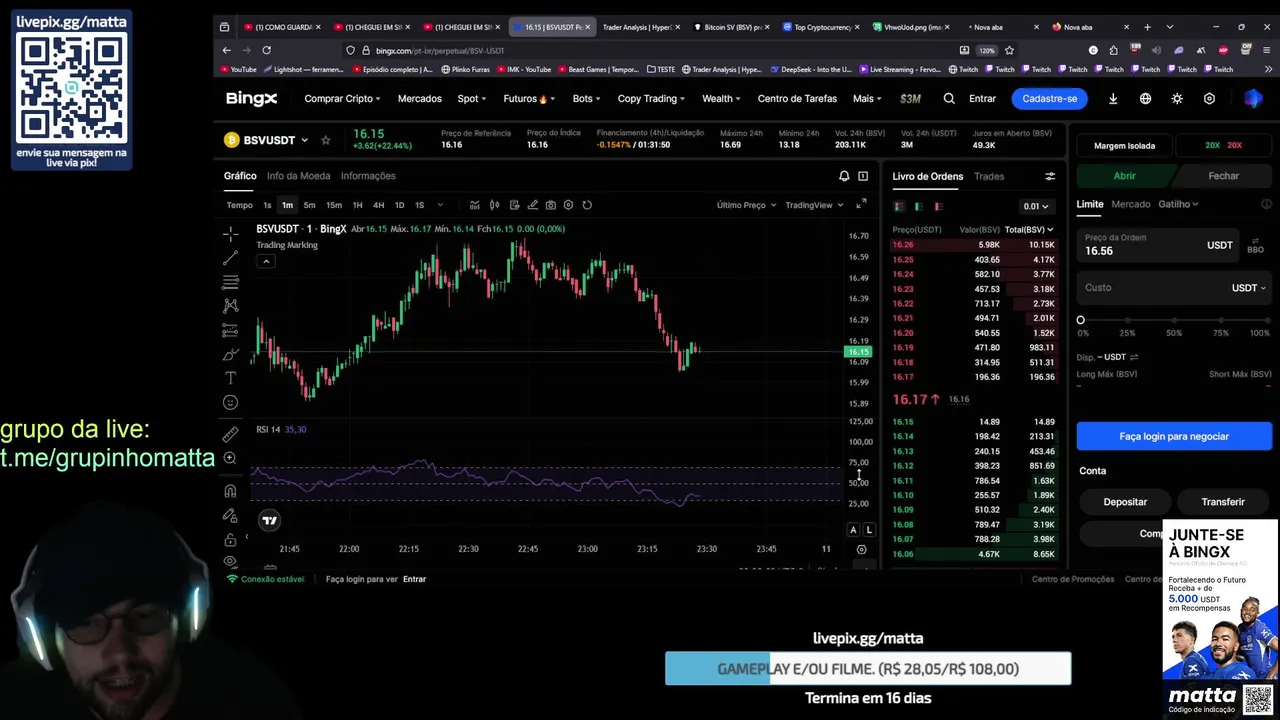The image size is (1280, 720).
Task: Expand chart to fullscreen
Action: pos(861,204)
